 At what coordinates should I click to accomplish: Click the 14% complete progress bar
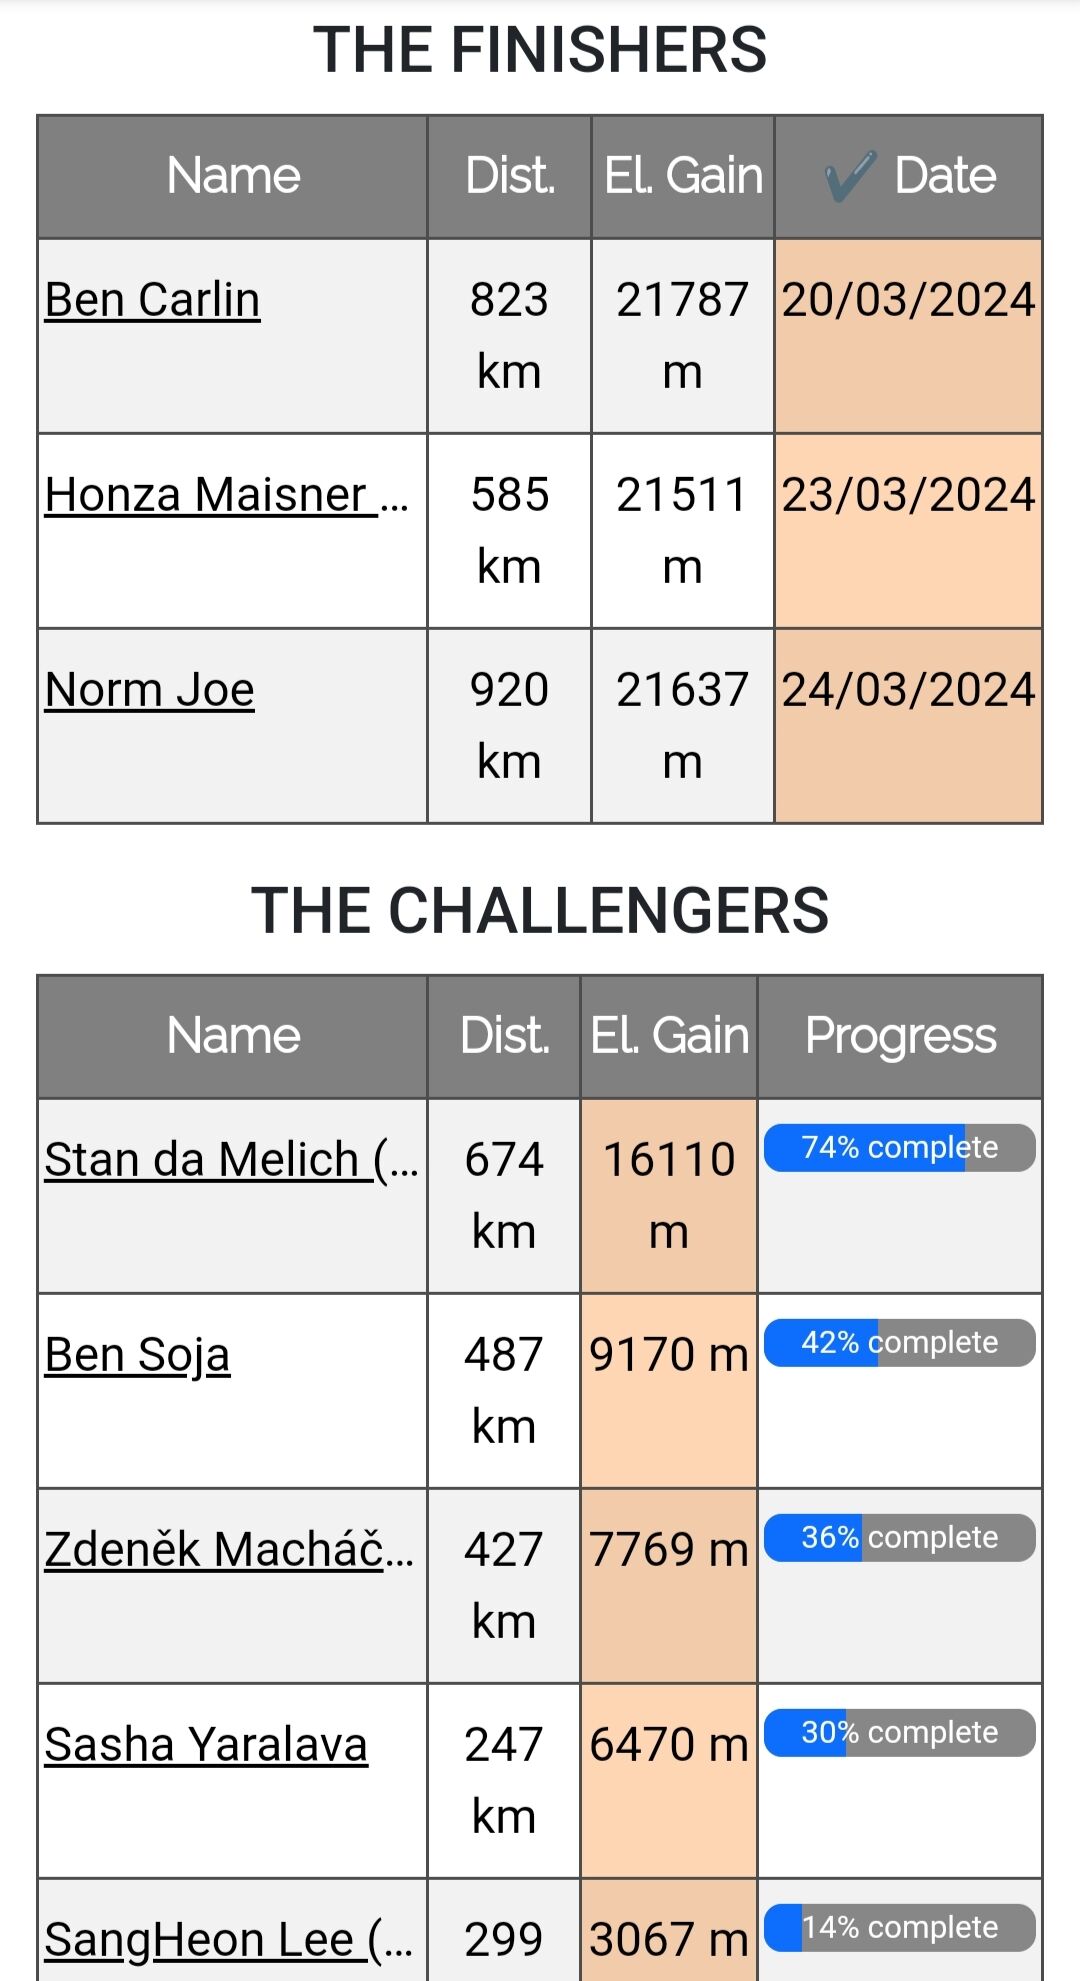click(x=899, y=1928)
